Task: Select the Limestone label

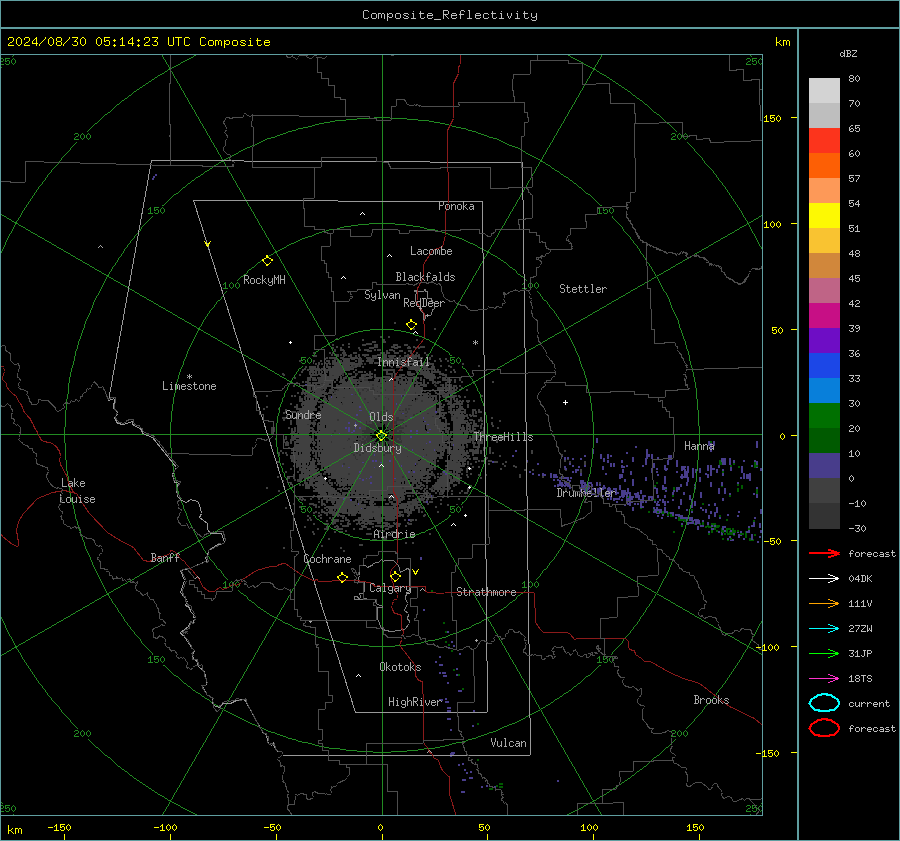Action: pos(189,386)
